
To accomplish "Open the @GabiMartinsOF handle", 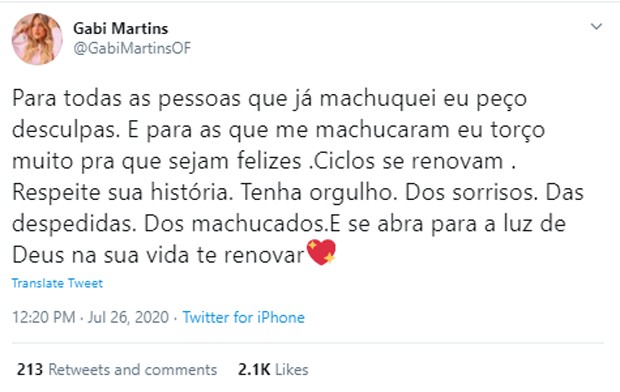I will [132, 48].
